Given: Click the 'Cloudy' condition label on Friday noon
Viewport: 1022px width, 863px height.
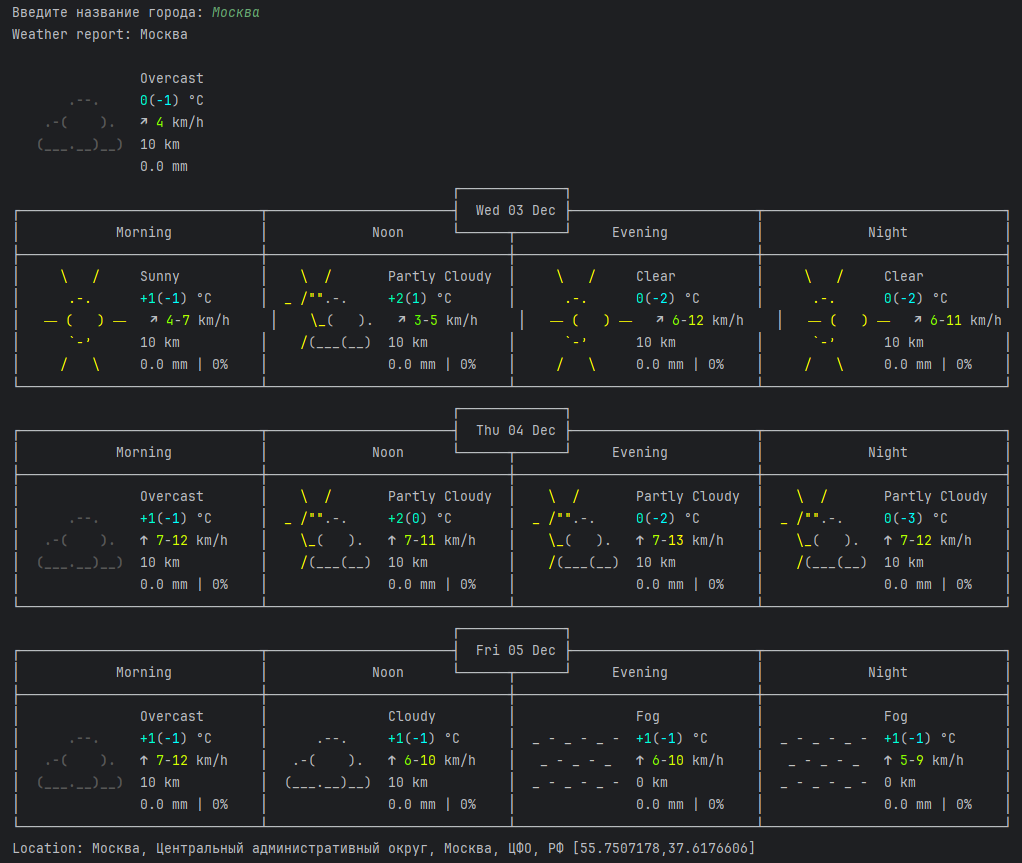Looking at the screenshot, I should pyautogui.click(x=411, y=716).
